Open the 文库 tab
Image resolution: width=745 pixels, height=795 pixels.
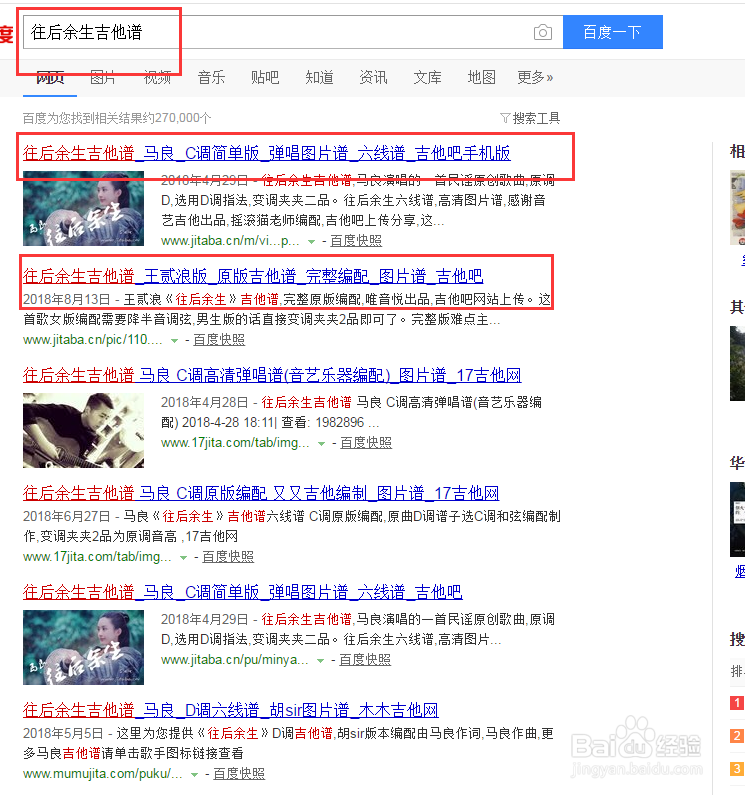coord(427,77)
